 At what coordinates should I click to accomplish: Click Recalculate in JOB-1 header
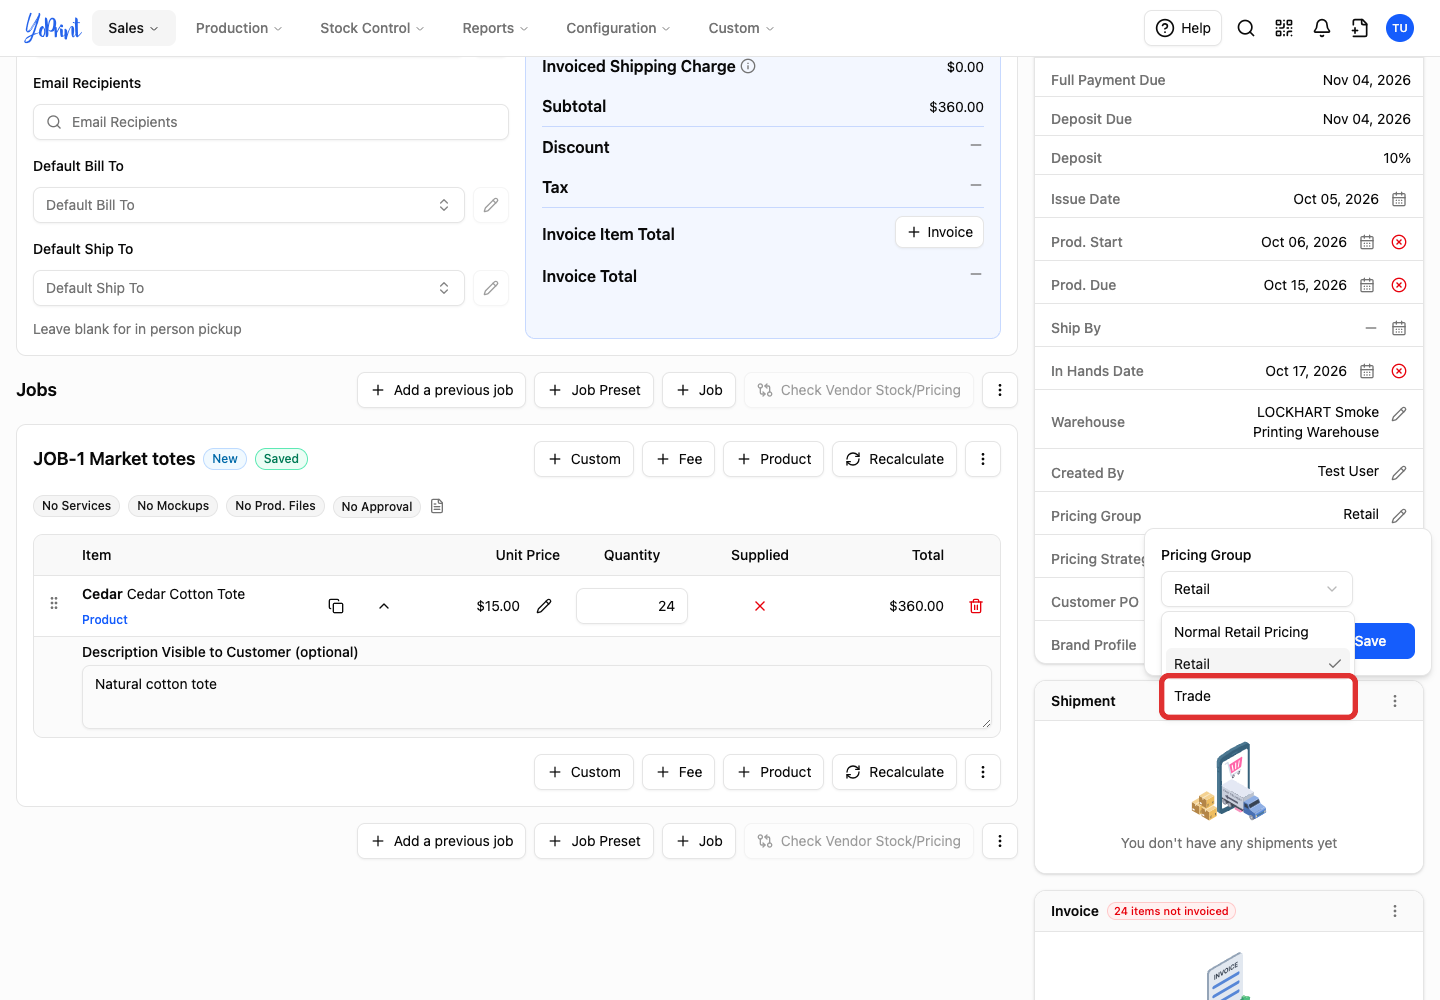tap(895, 459)
